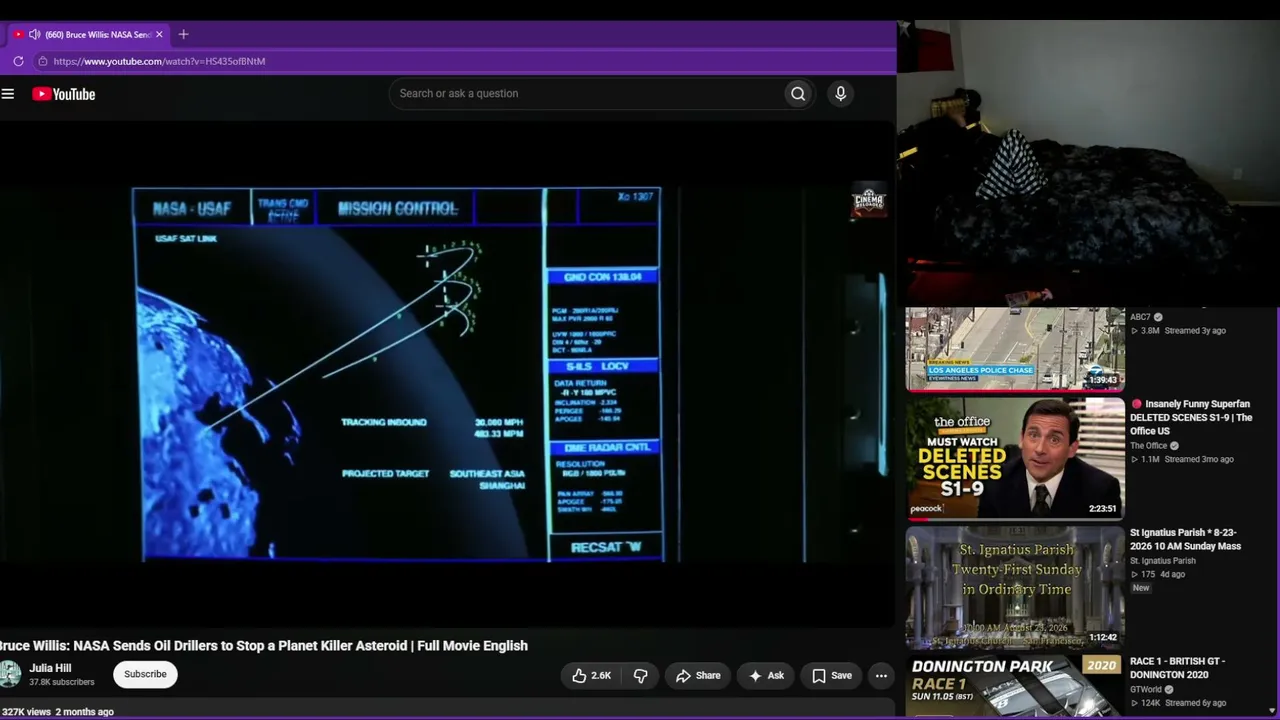This screenshot has width=1280, height=720.
Task: Open the Donington Park Race 1 thumbnail
Action: click(x=1015, y=686)
